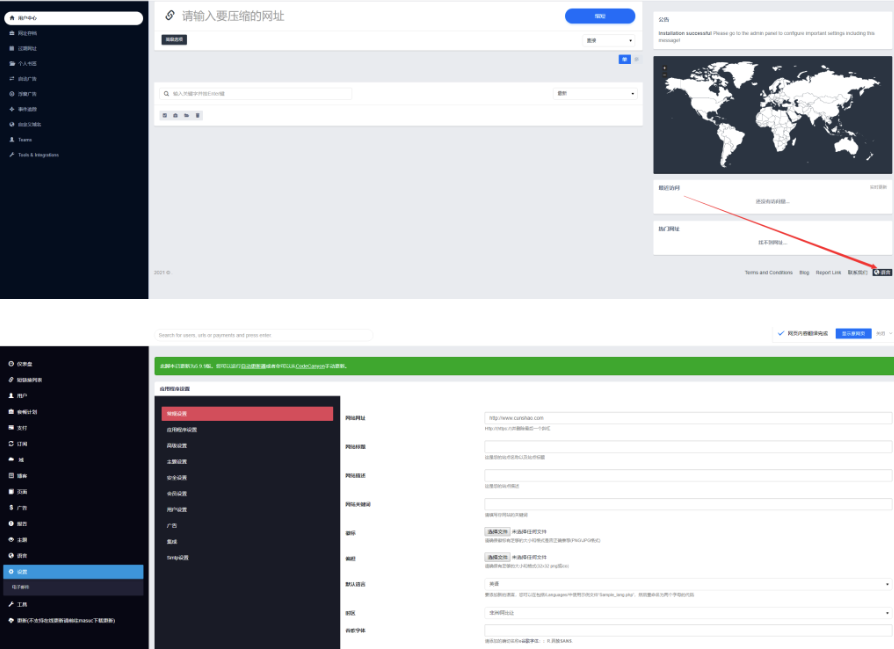Image resolution: width=894 pixels, height=649 pixels.
Task: Open the wrench 工具 item in admin sidebar
Action: pos(18,605)
